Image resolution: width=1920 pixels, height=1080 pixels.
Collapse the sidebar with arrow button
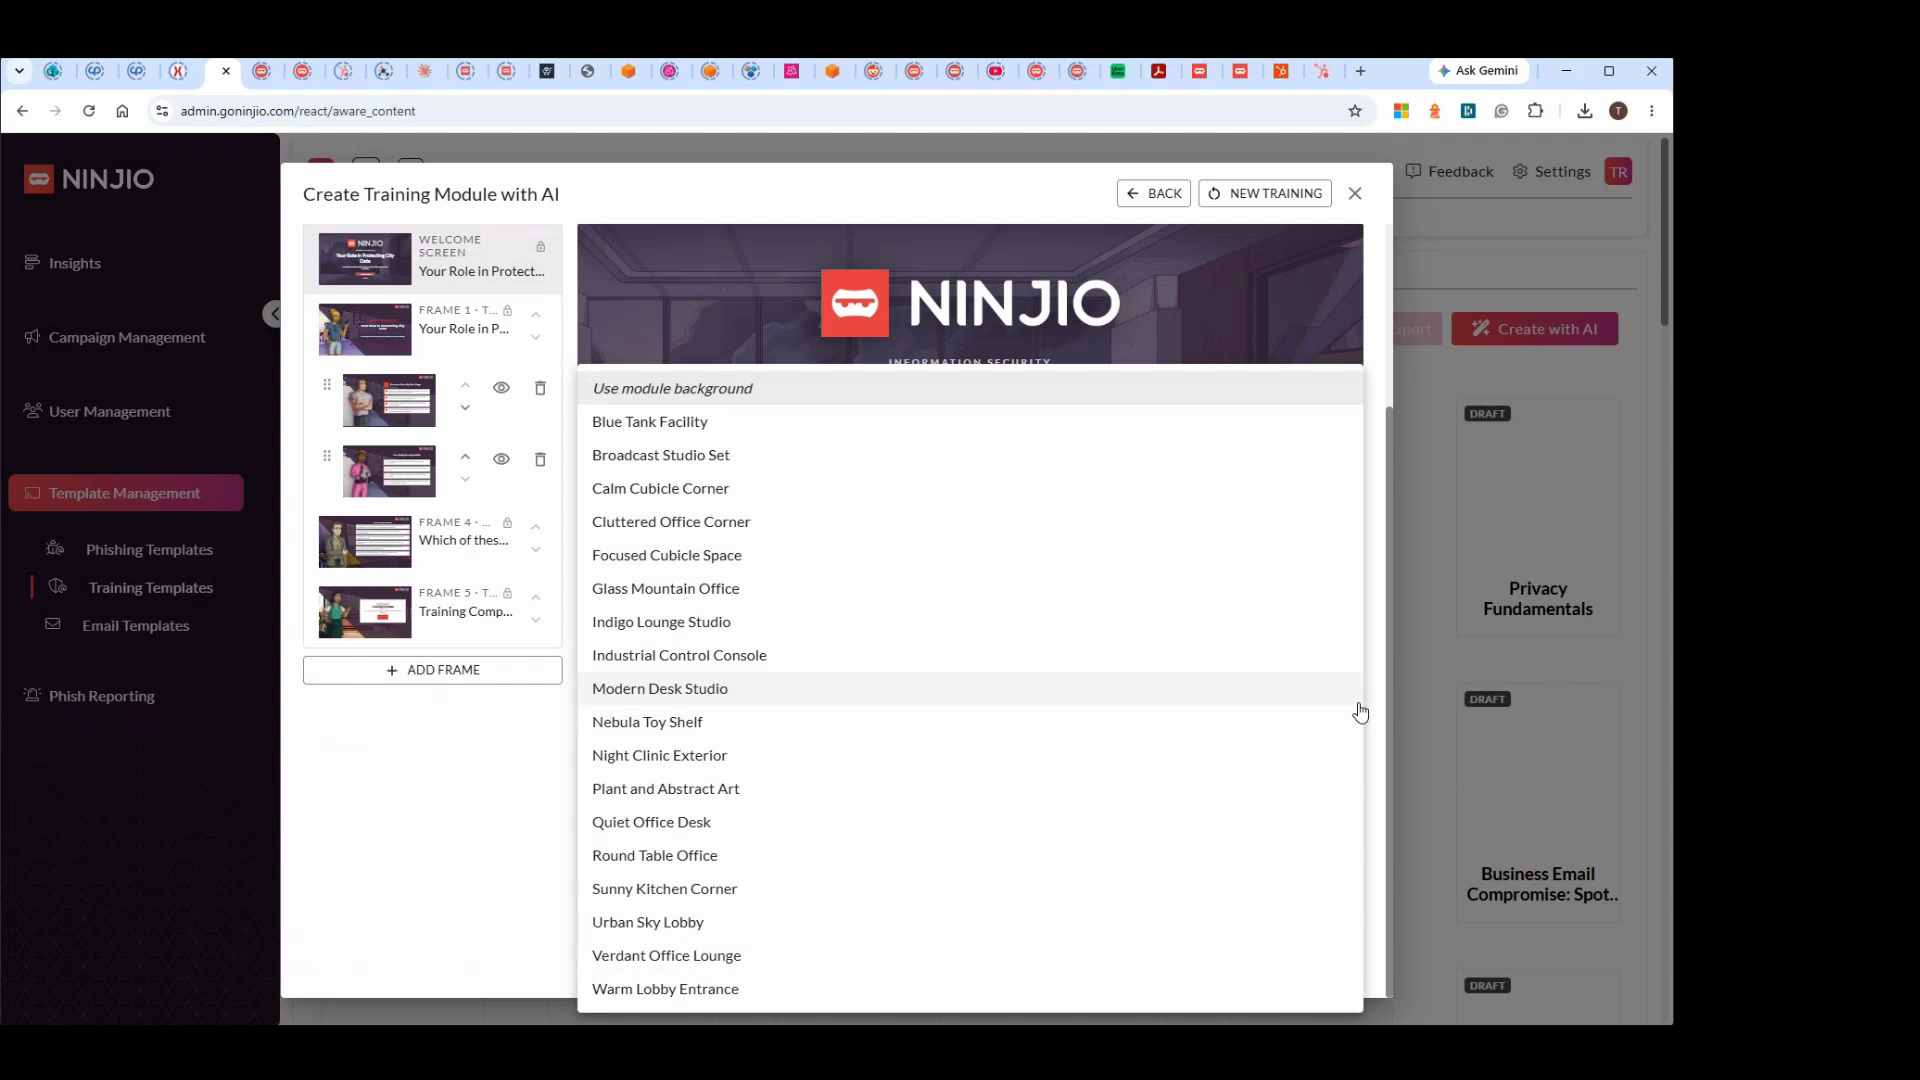point(272,314)
